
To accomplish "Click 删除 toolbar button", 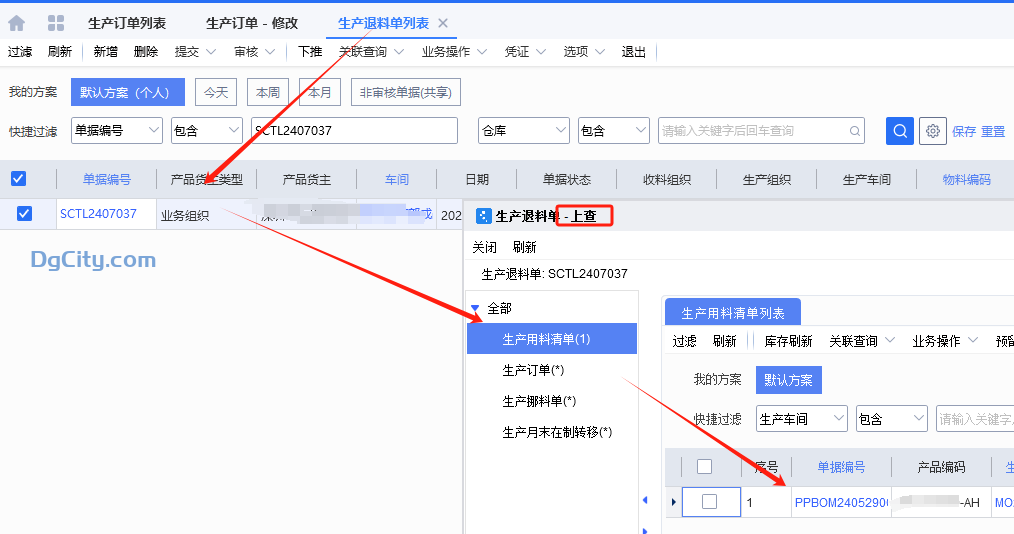I will click(x=146, y=52).
